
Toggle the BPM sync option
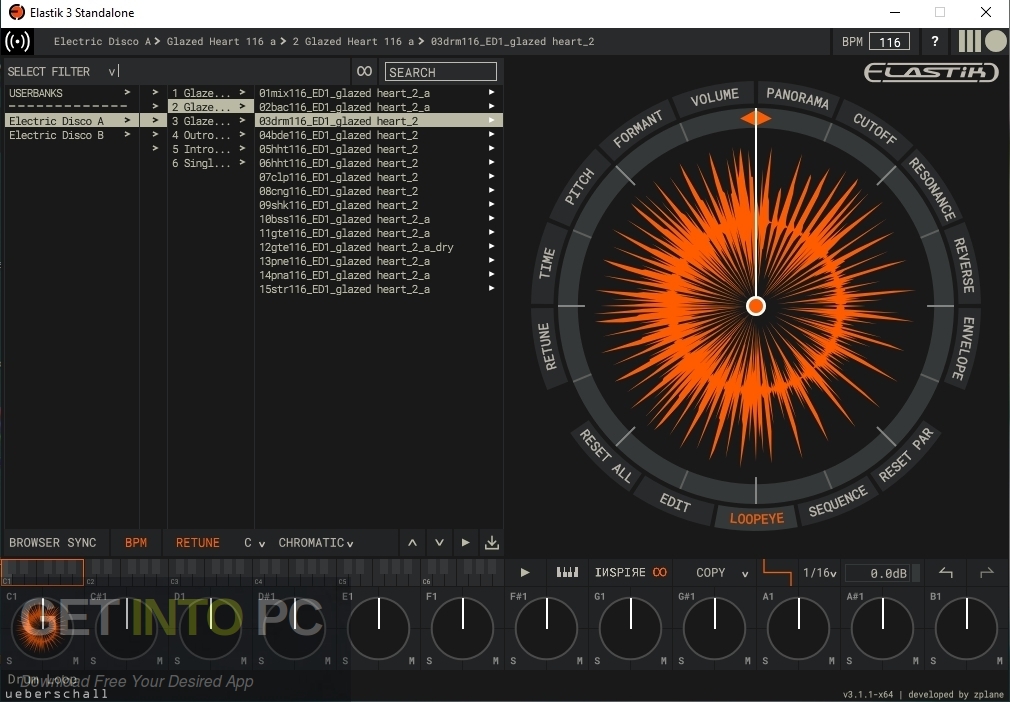[136, 543]
